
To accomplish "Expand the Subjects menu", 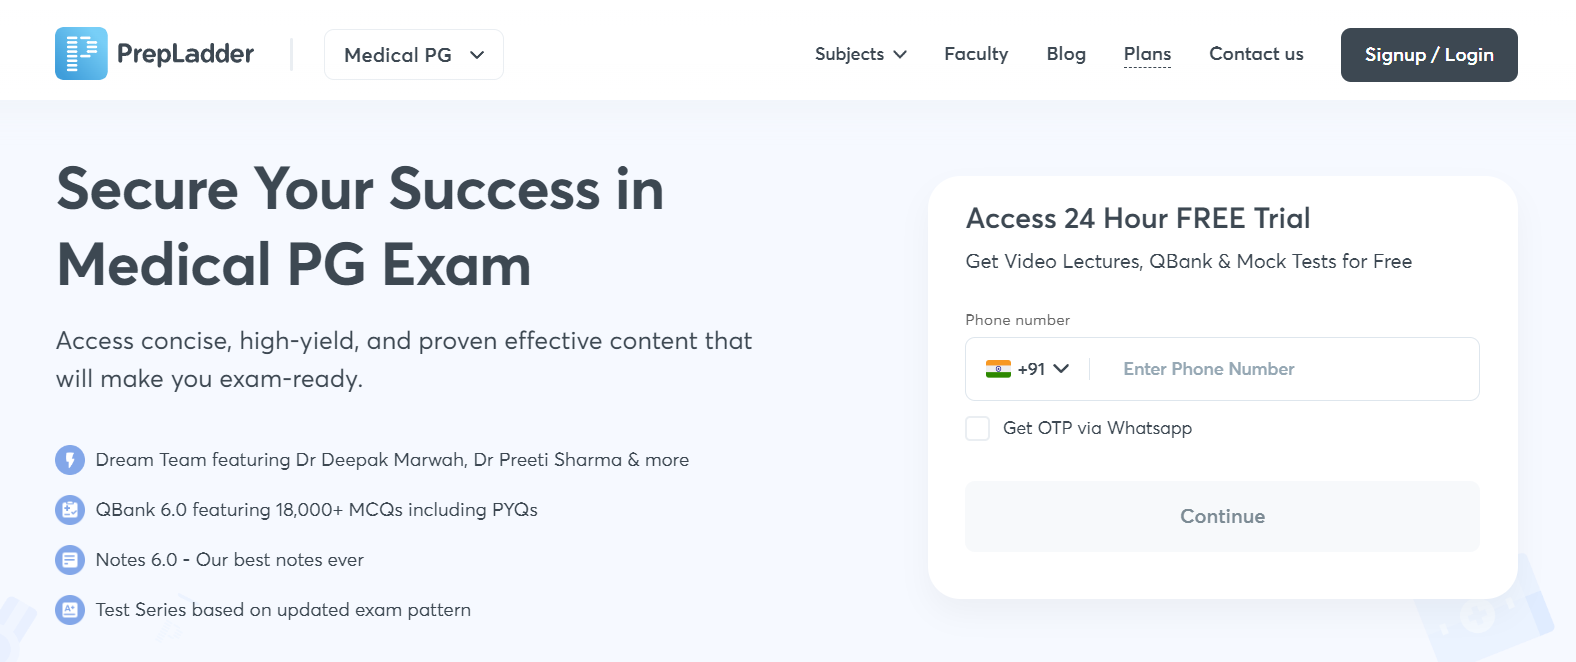I will (x=860, y=54).
